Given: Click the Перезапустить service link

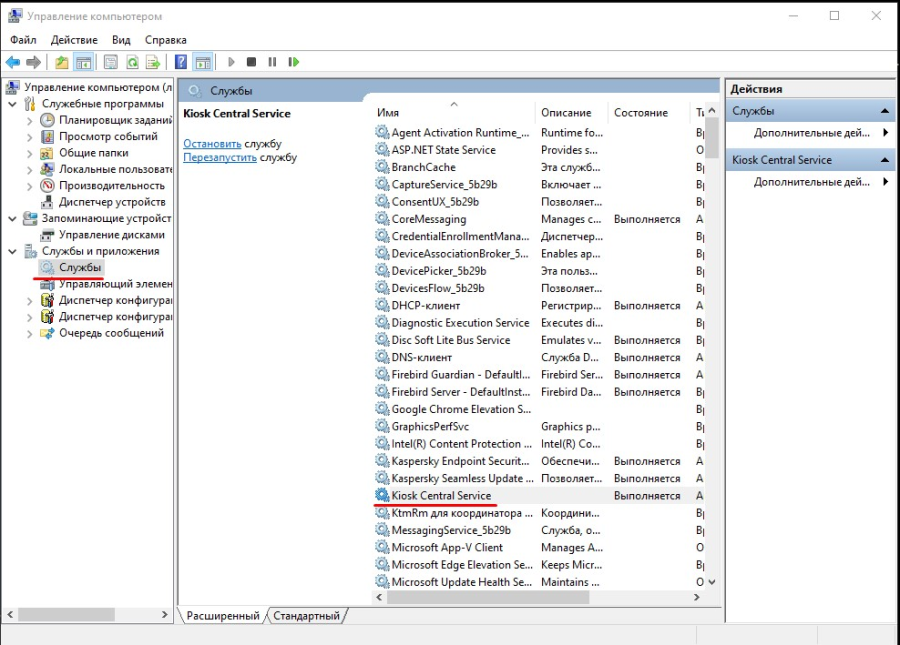Looking at the screenshot, I should 219,158.
